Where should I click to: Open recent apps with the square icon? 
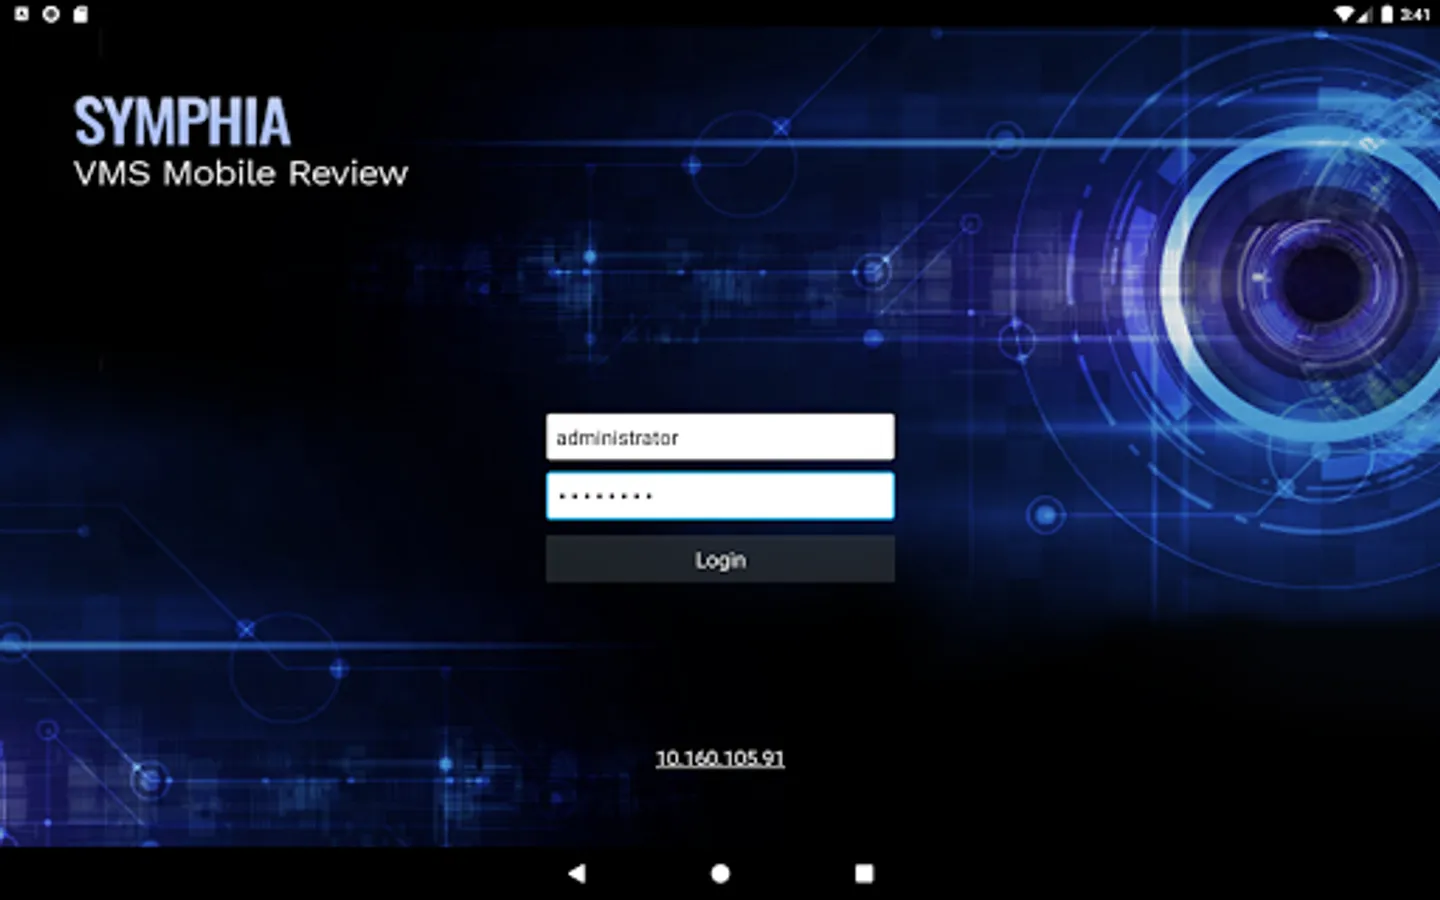click(x=864, y=873)
